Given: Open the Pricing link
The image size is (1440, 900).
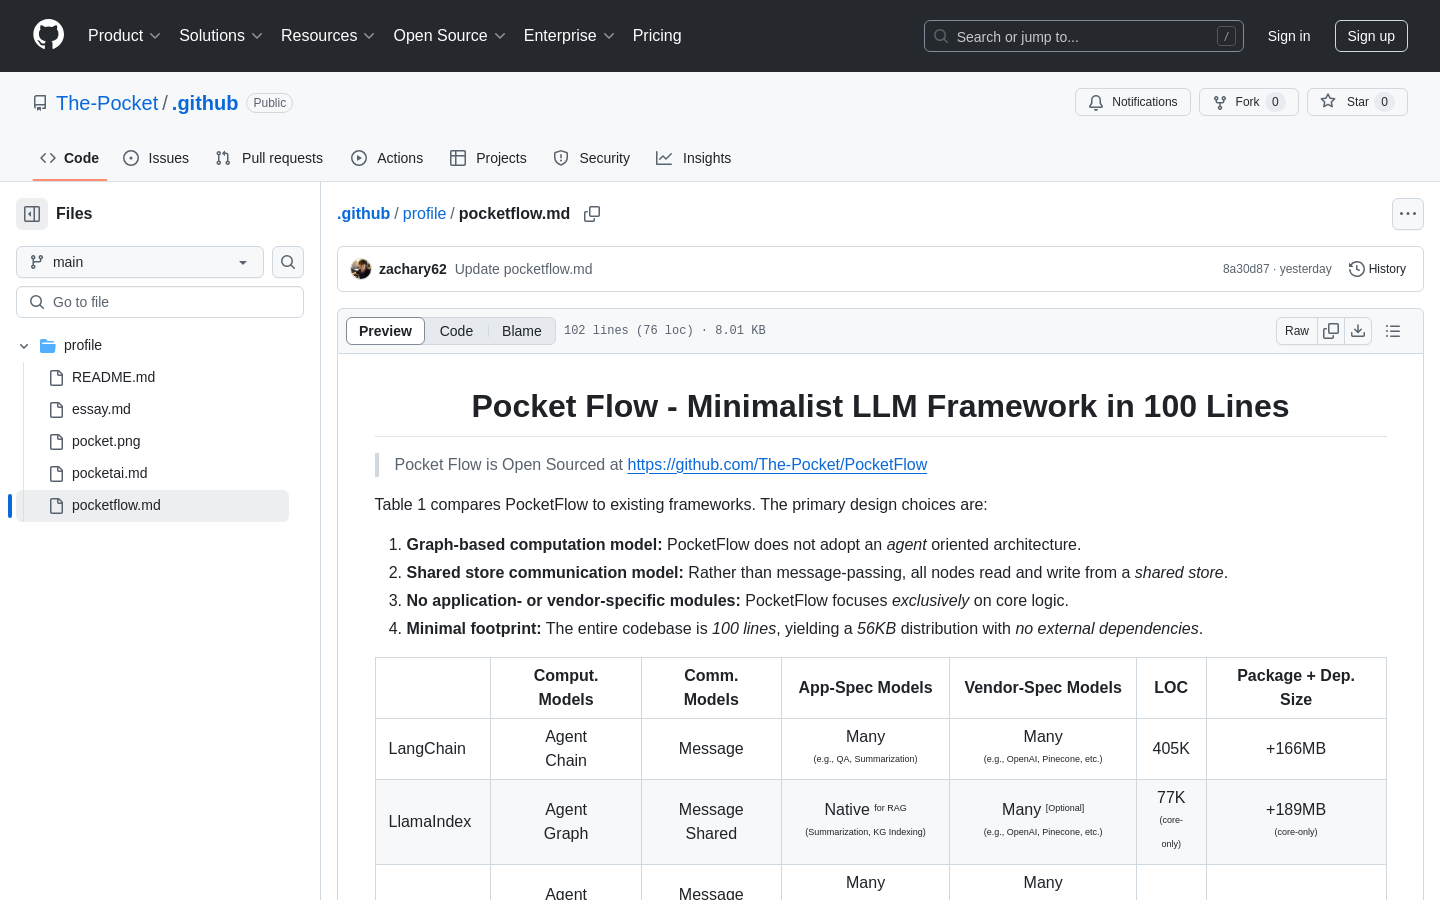Looking at the screenshot, I should [x=657, y=36].
